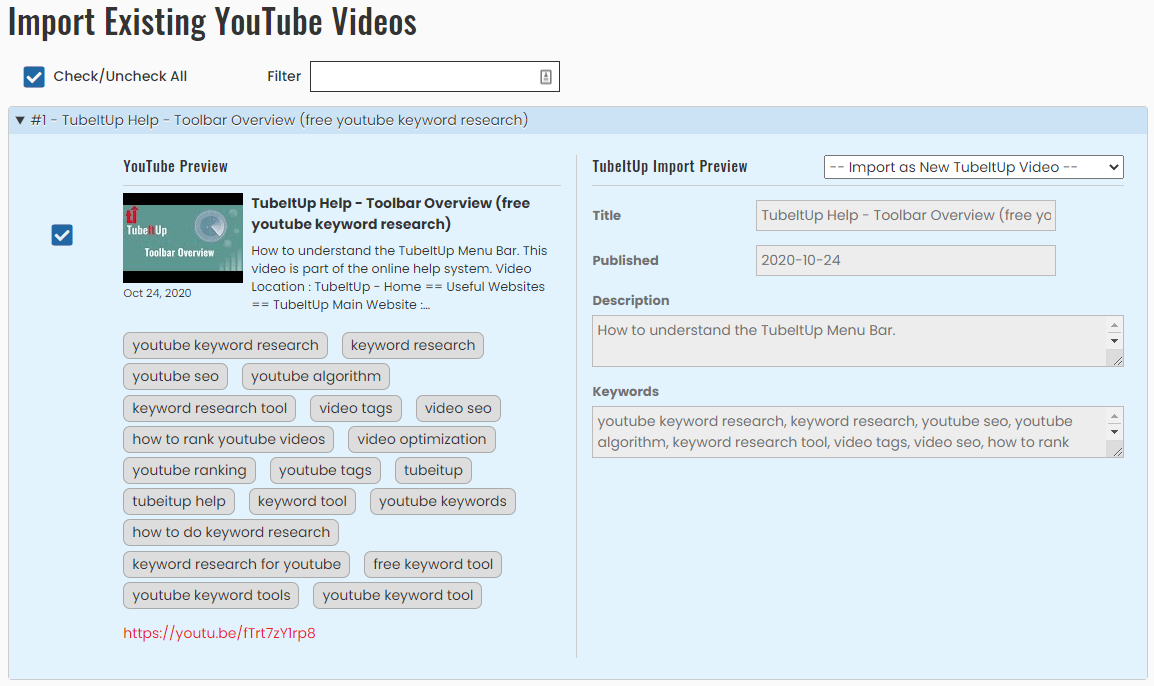Collapse the #1 TubeItUp Help section triangle
Viewport: 1154px width, 686px height.
pos(20,120)
